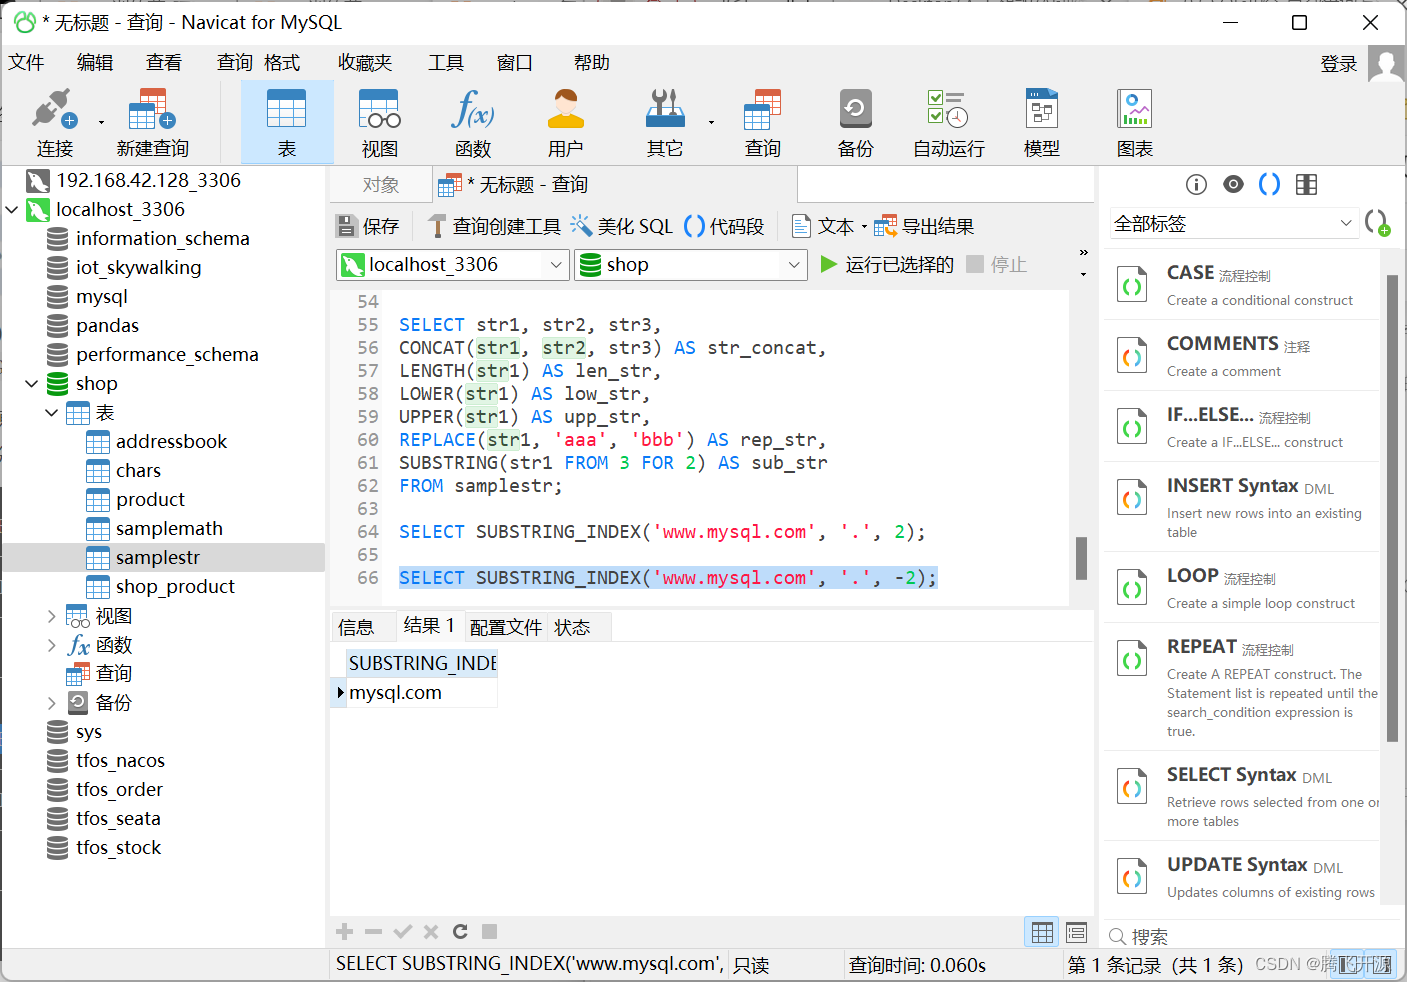Select the tfos_nacos database
The height and width of the screenshot is (982, 1407).
120,761
